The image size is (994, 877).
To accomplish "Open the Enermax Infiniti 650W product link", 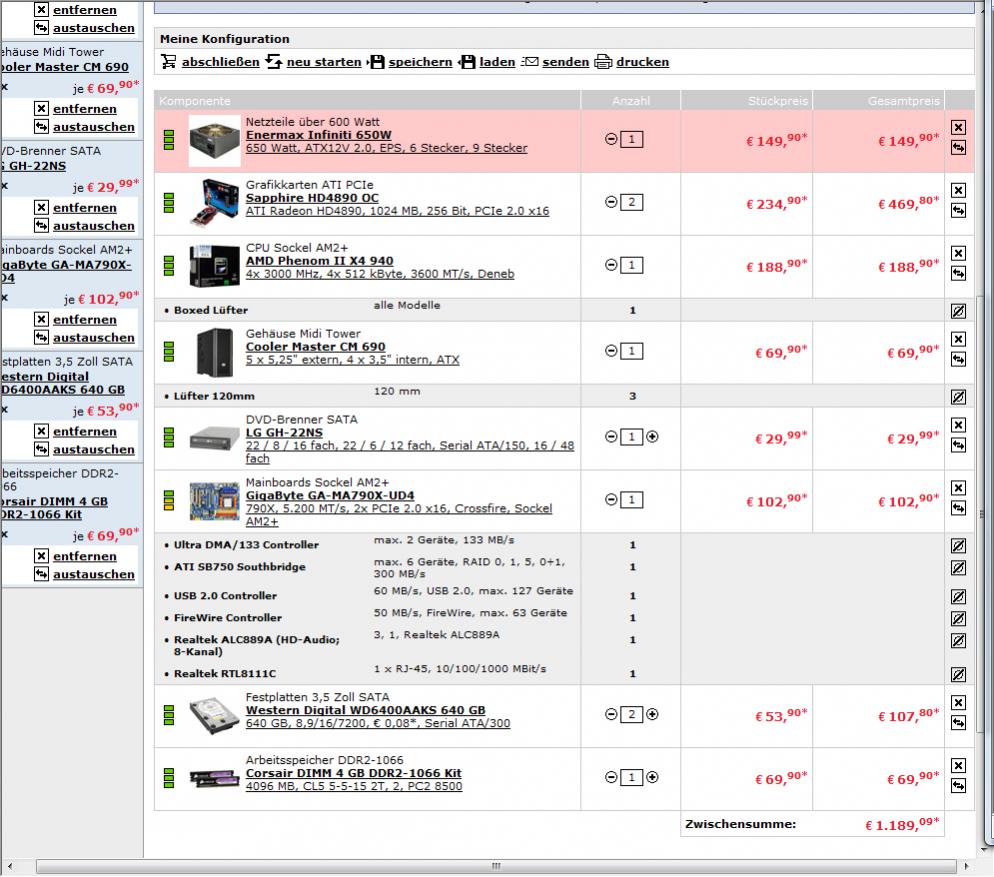I will tap(319, 135).
